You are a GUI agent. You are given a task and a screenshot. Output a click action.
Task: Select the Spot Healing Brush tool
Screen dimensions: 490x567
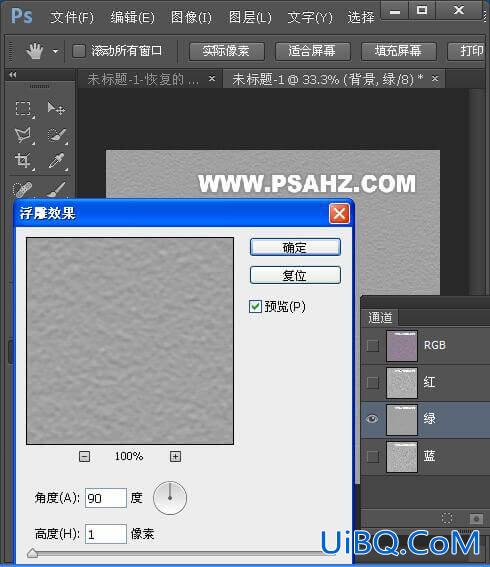[x=22, y=189]
